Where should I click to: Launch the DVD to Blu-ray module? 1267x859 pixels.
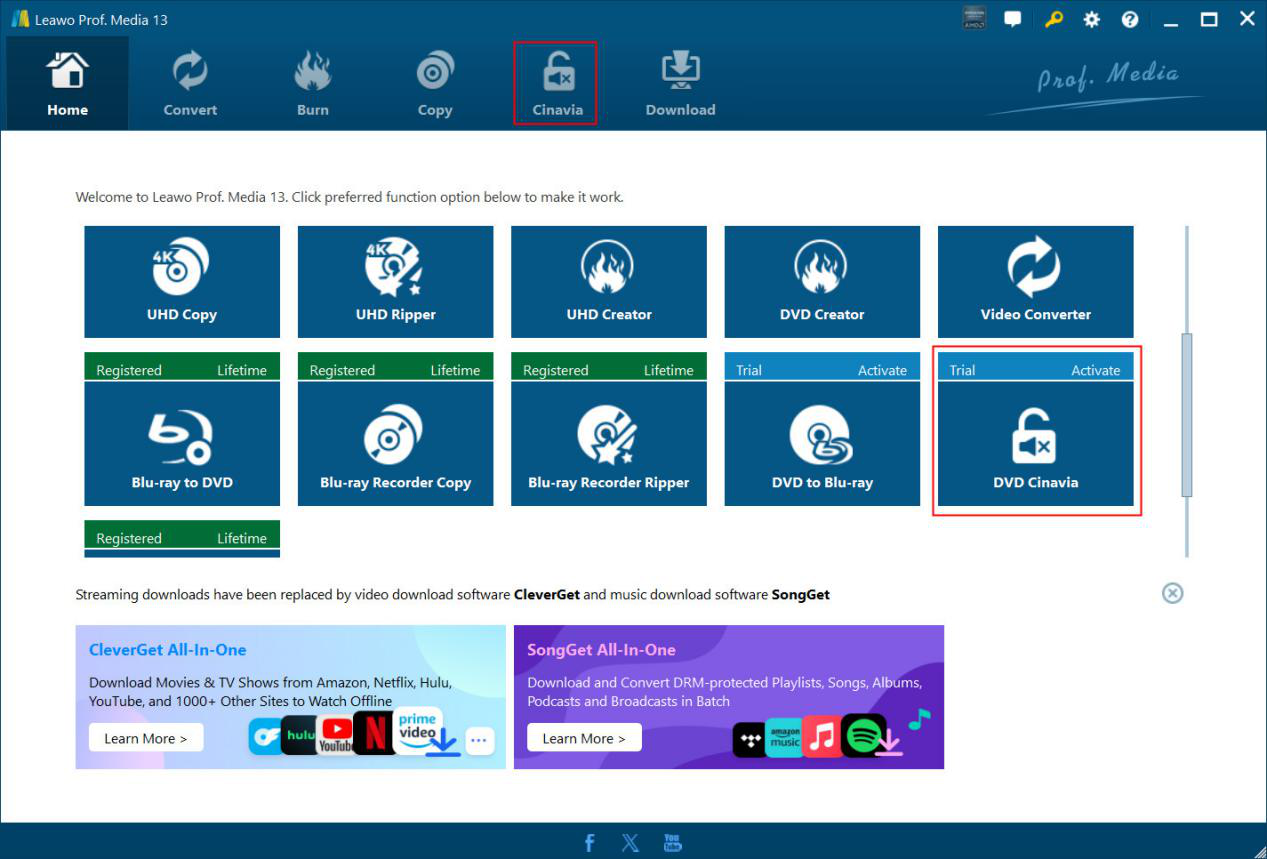click(x=822, y=444)
